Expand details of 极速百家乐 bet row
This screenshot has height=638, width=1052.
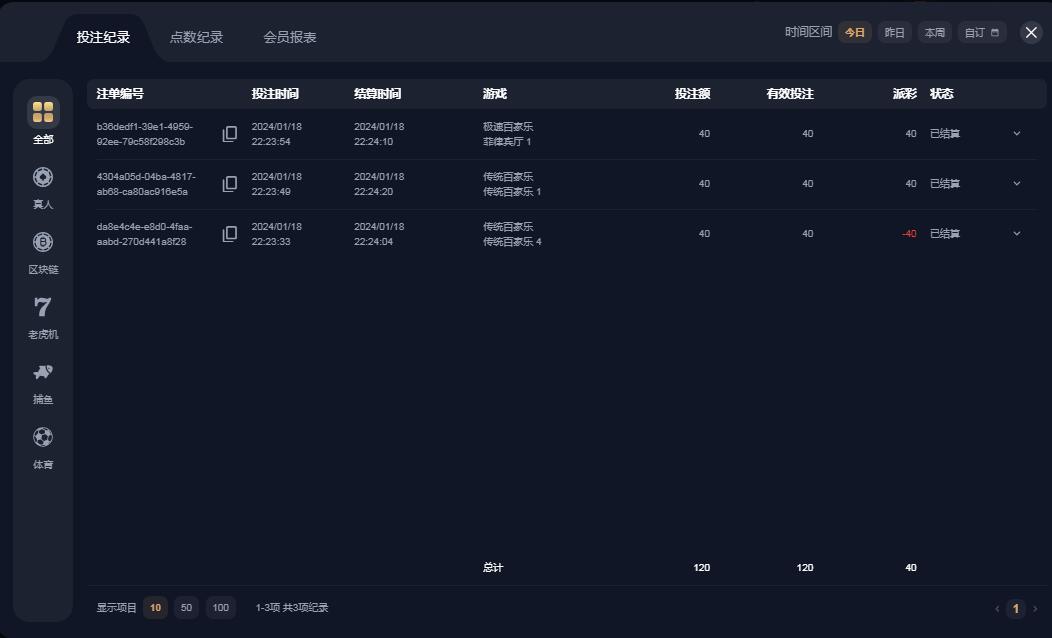click(x=1016, y=134)
